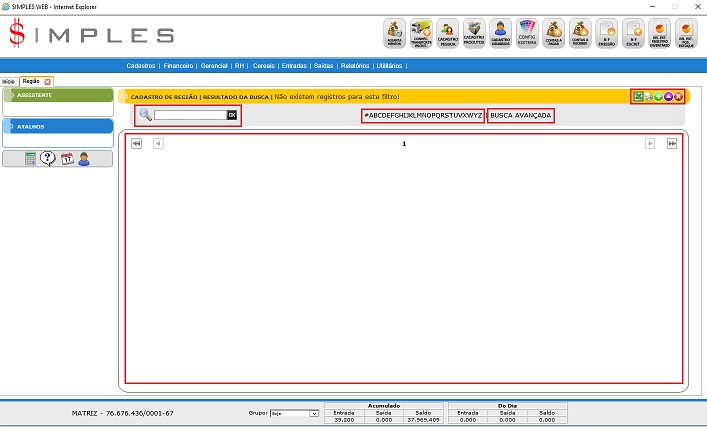
Task: Expand the Assistente sidebar panel
Action: click(x=57, y=95)
